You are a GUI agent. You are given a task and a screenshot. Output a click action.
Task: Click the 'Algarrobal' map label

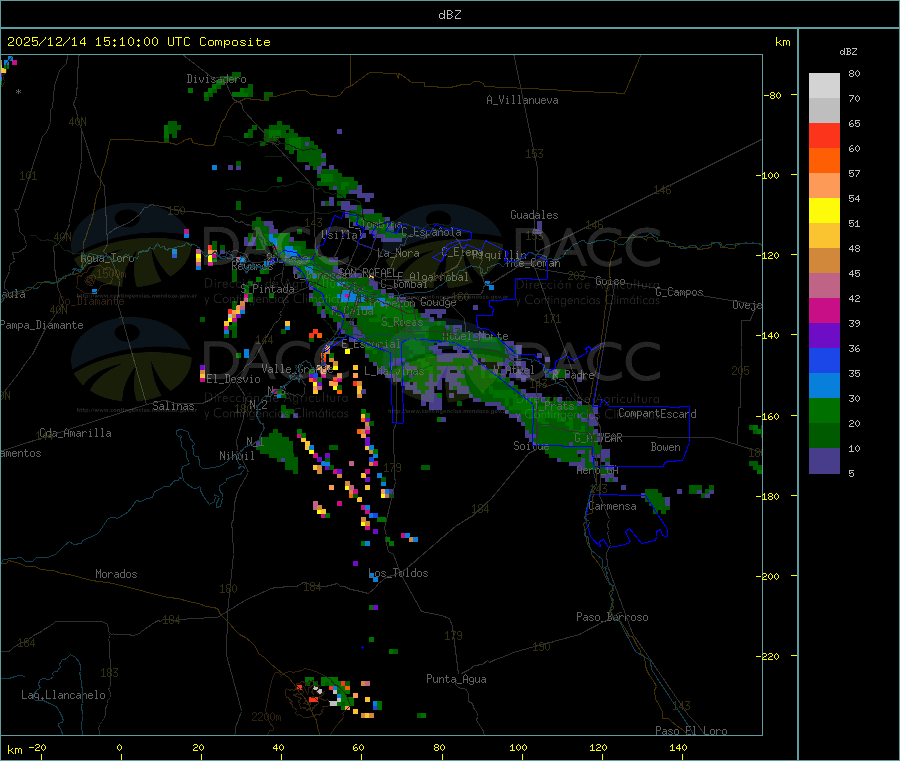click(439, 277)
